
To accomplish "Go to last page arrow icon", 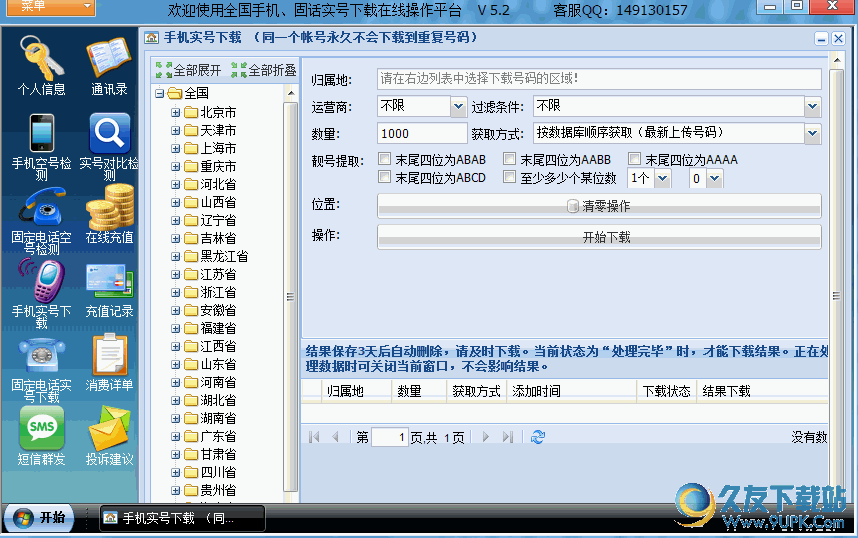I will [508, 437].
